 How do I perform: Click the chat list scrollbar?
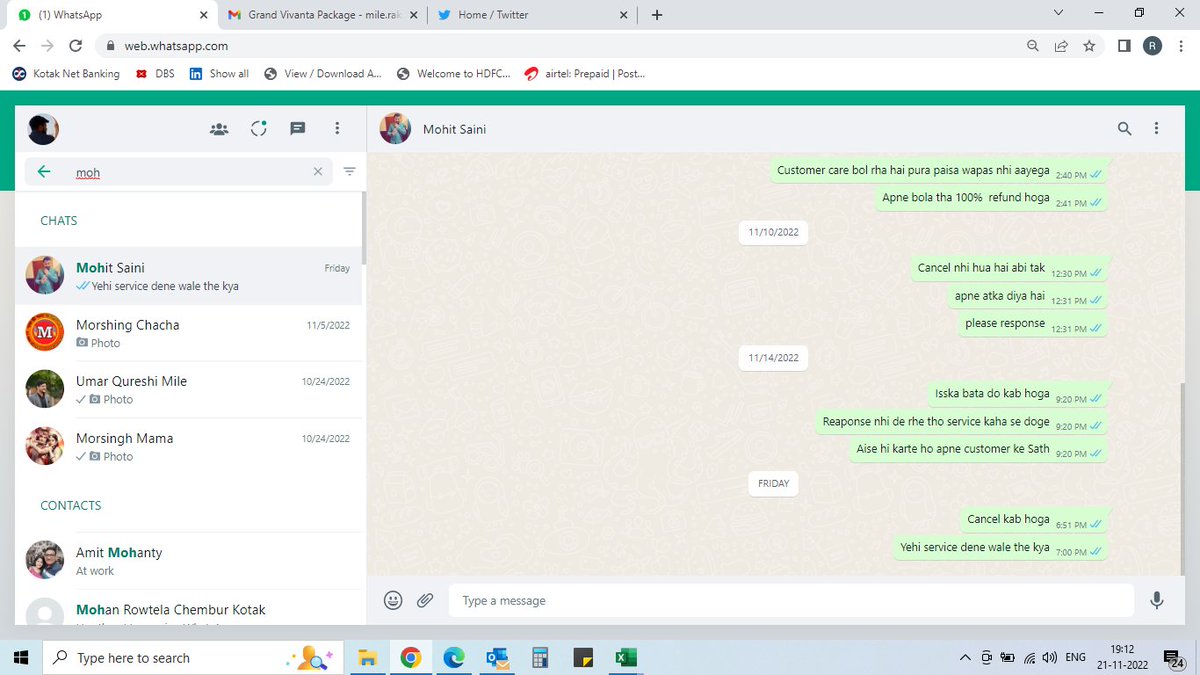point(363,228)
